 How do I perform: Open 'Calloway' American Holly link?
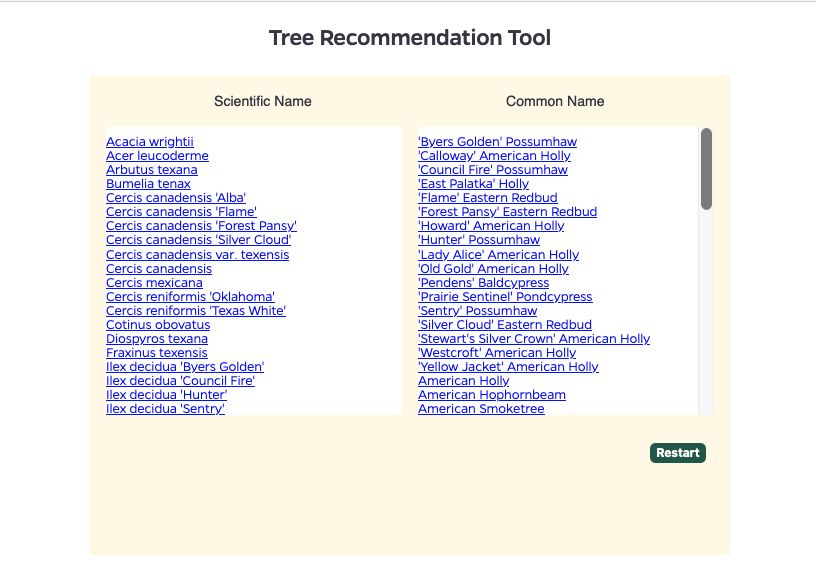[x=494, y=156]
